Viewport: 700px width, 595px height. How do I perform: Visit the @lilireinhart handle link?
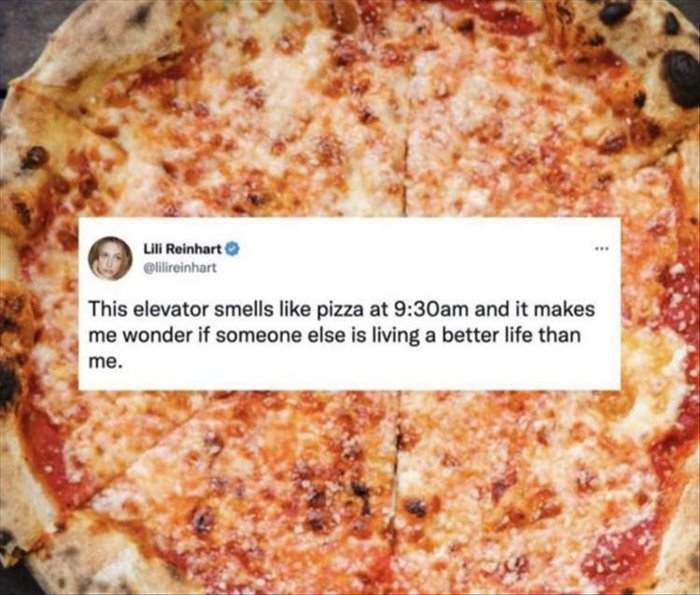pyautogui.click(x=179, y=267)
